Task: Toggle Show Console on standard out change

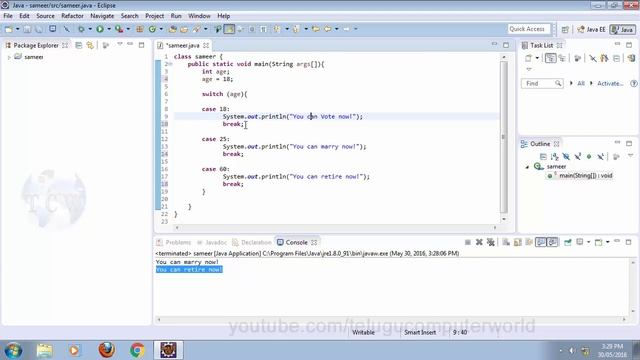Action: tap(541, 242)
